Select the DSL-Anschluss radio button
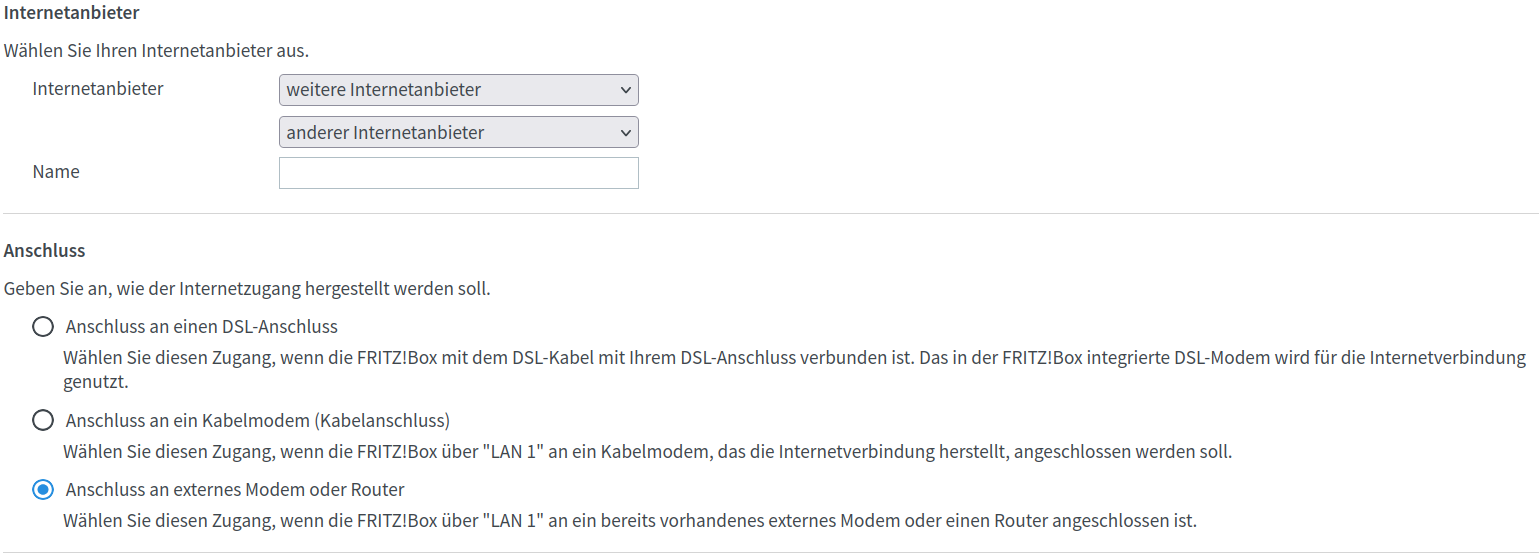The width and height of the screenshot is (1539, 556). (x=43, y=327)
